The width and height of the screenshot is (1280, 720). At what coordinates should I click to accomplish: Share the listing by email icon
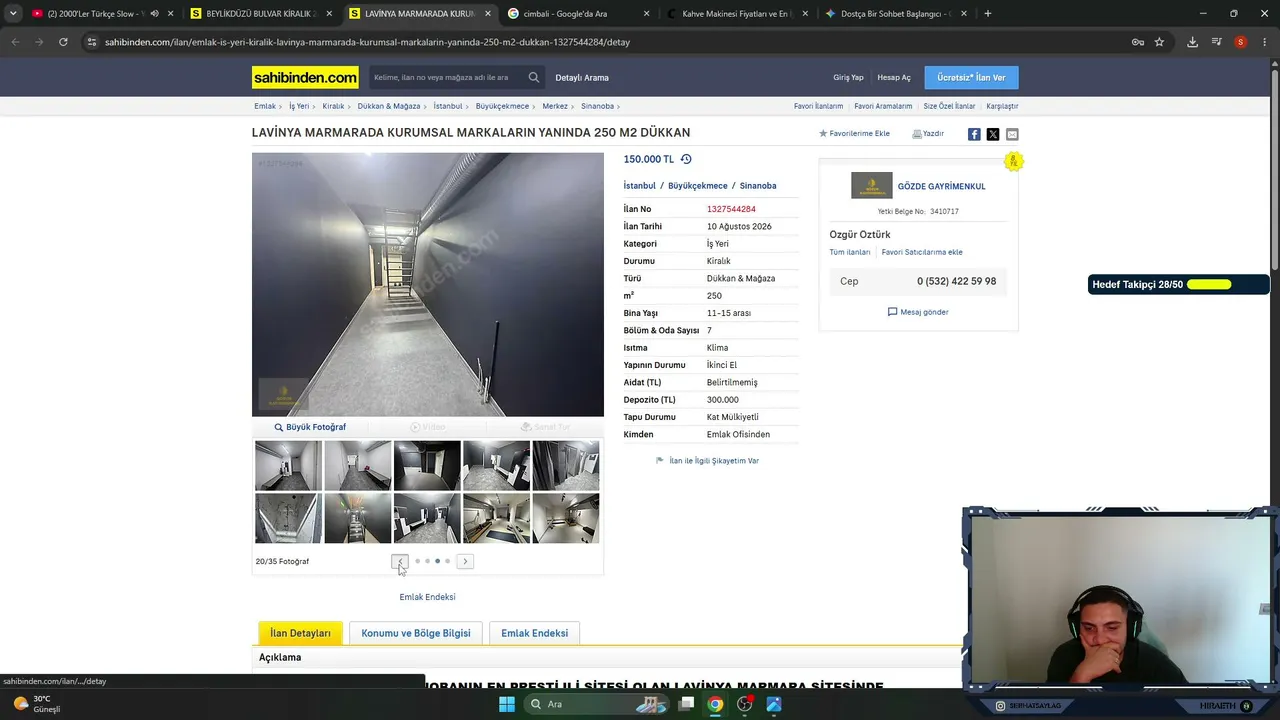point(1012,134)
